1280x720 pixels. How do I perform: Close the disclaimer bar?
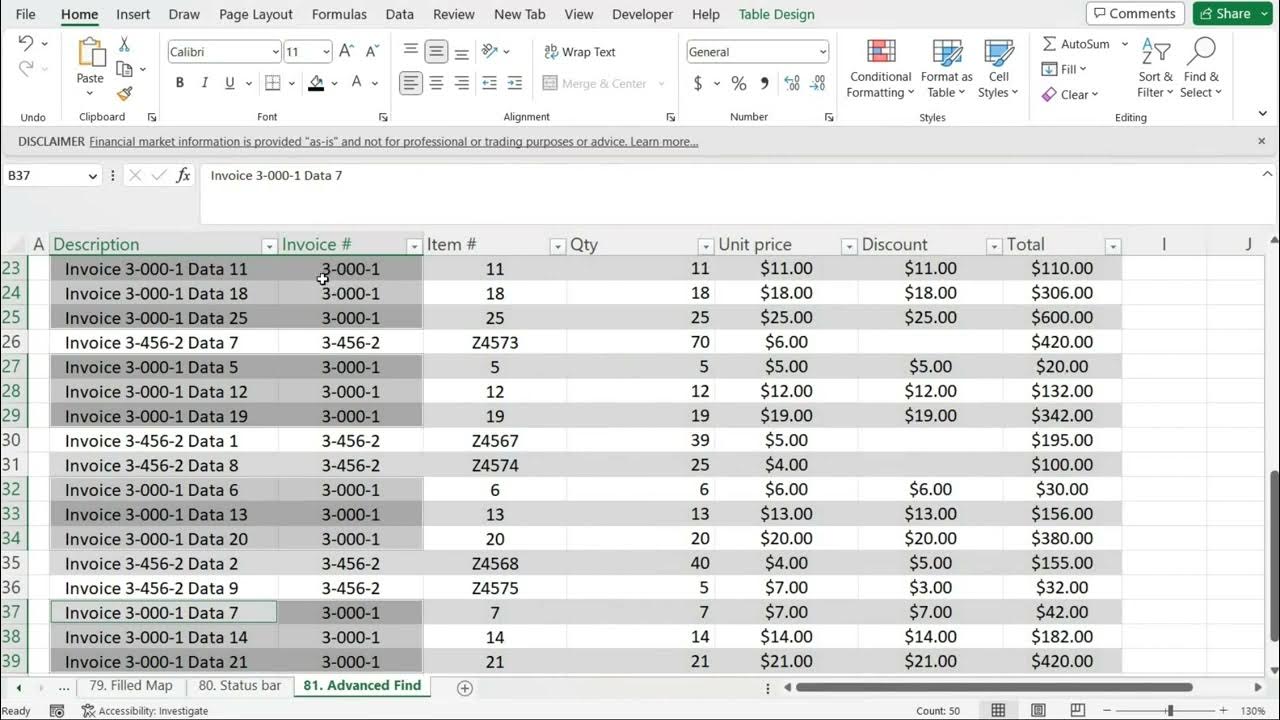pos(1261,141)
